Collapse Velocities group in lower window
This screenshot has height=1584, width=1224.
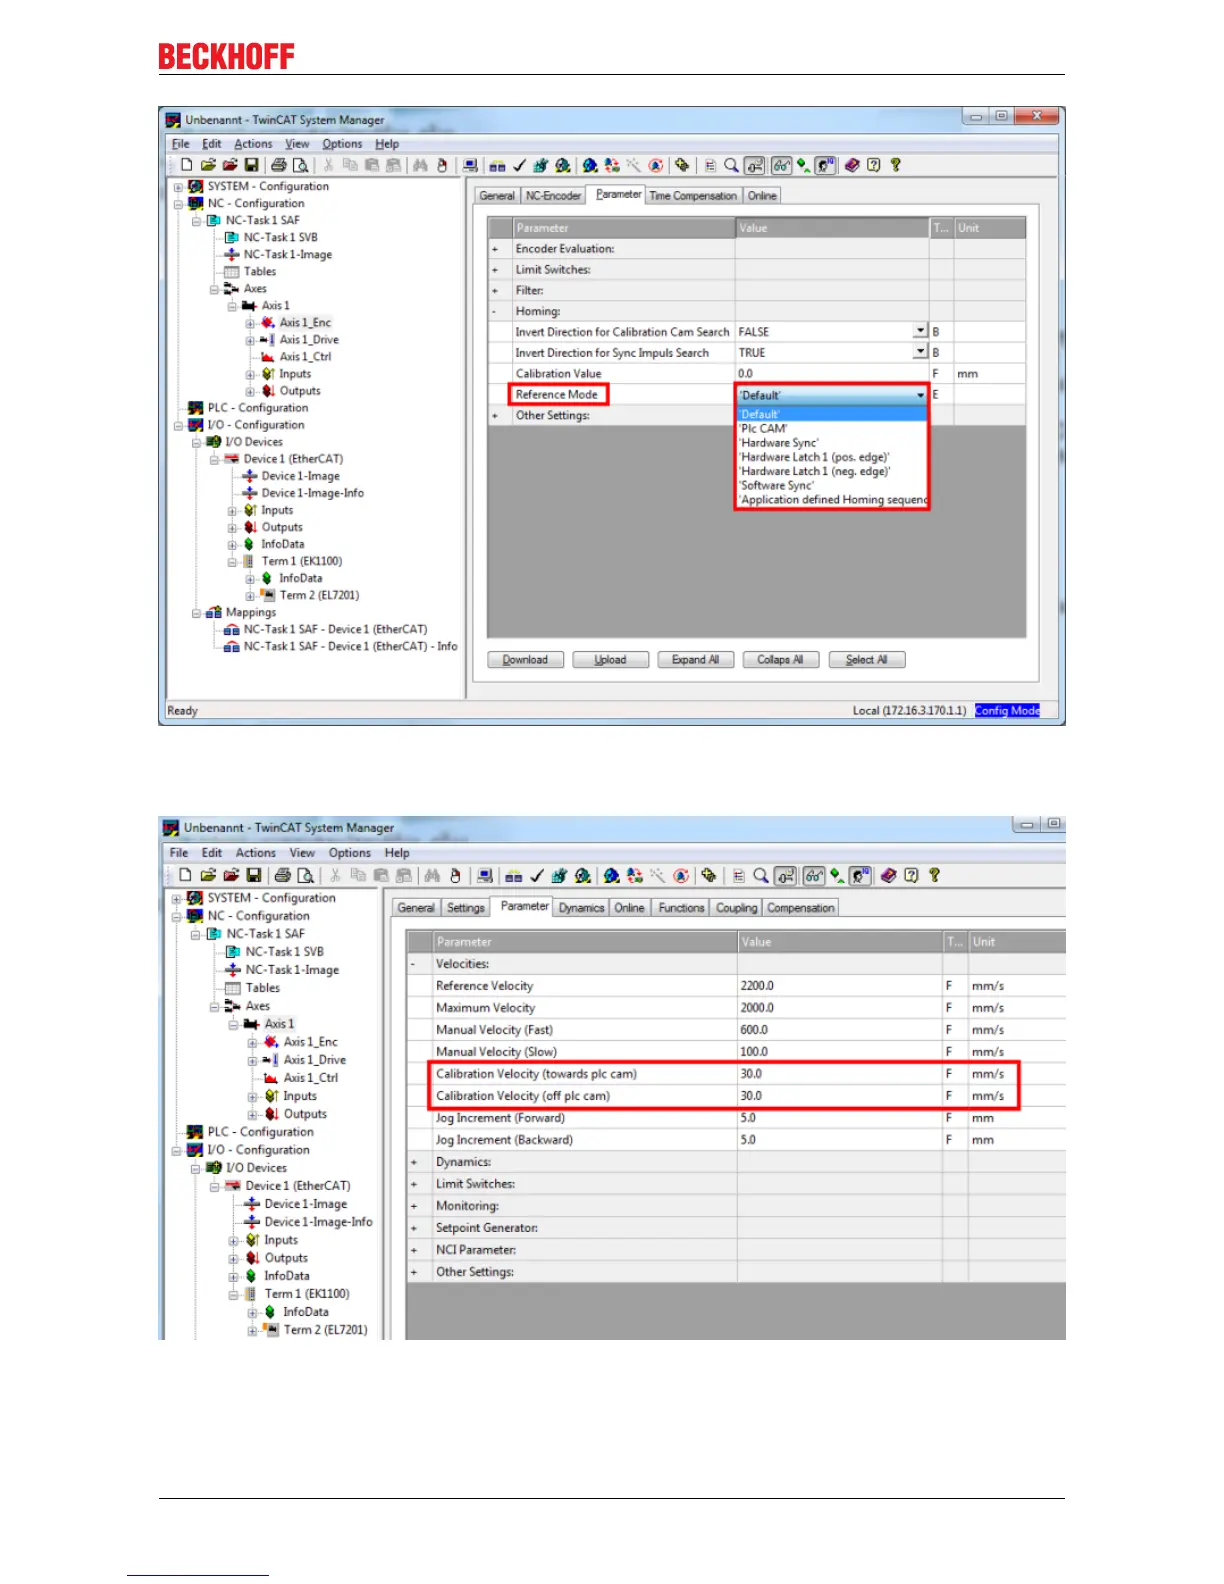[414, 964]
